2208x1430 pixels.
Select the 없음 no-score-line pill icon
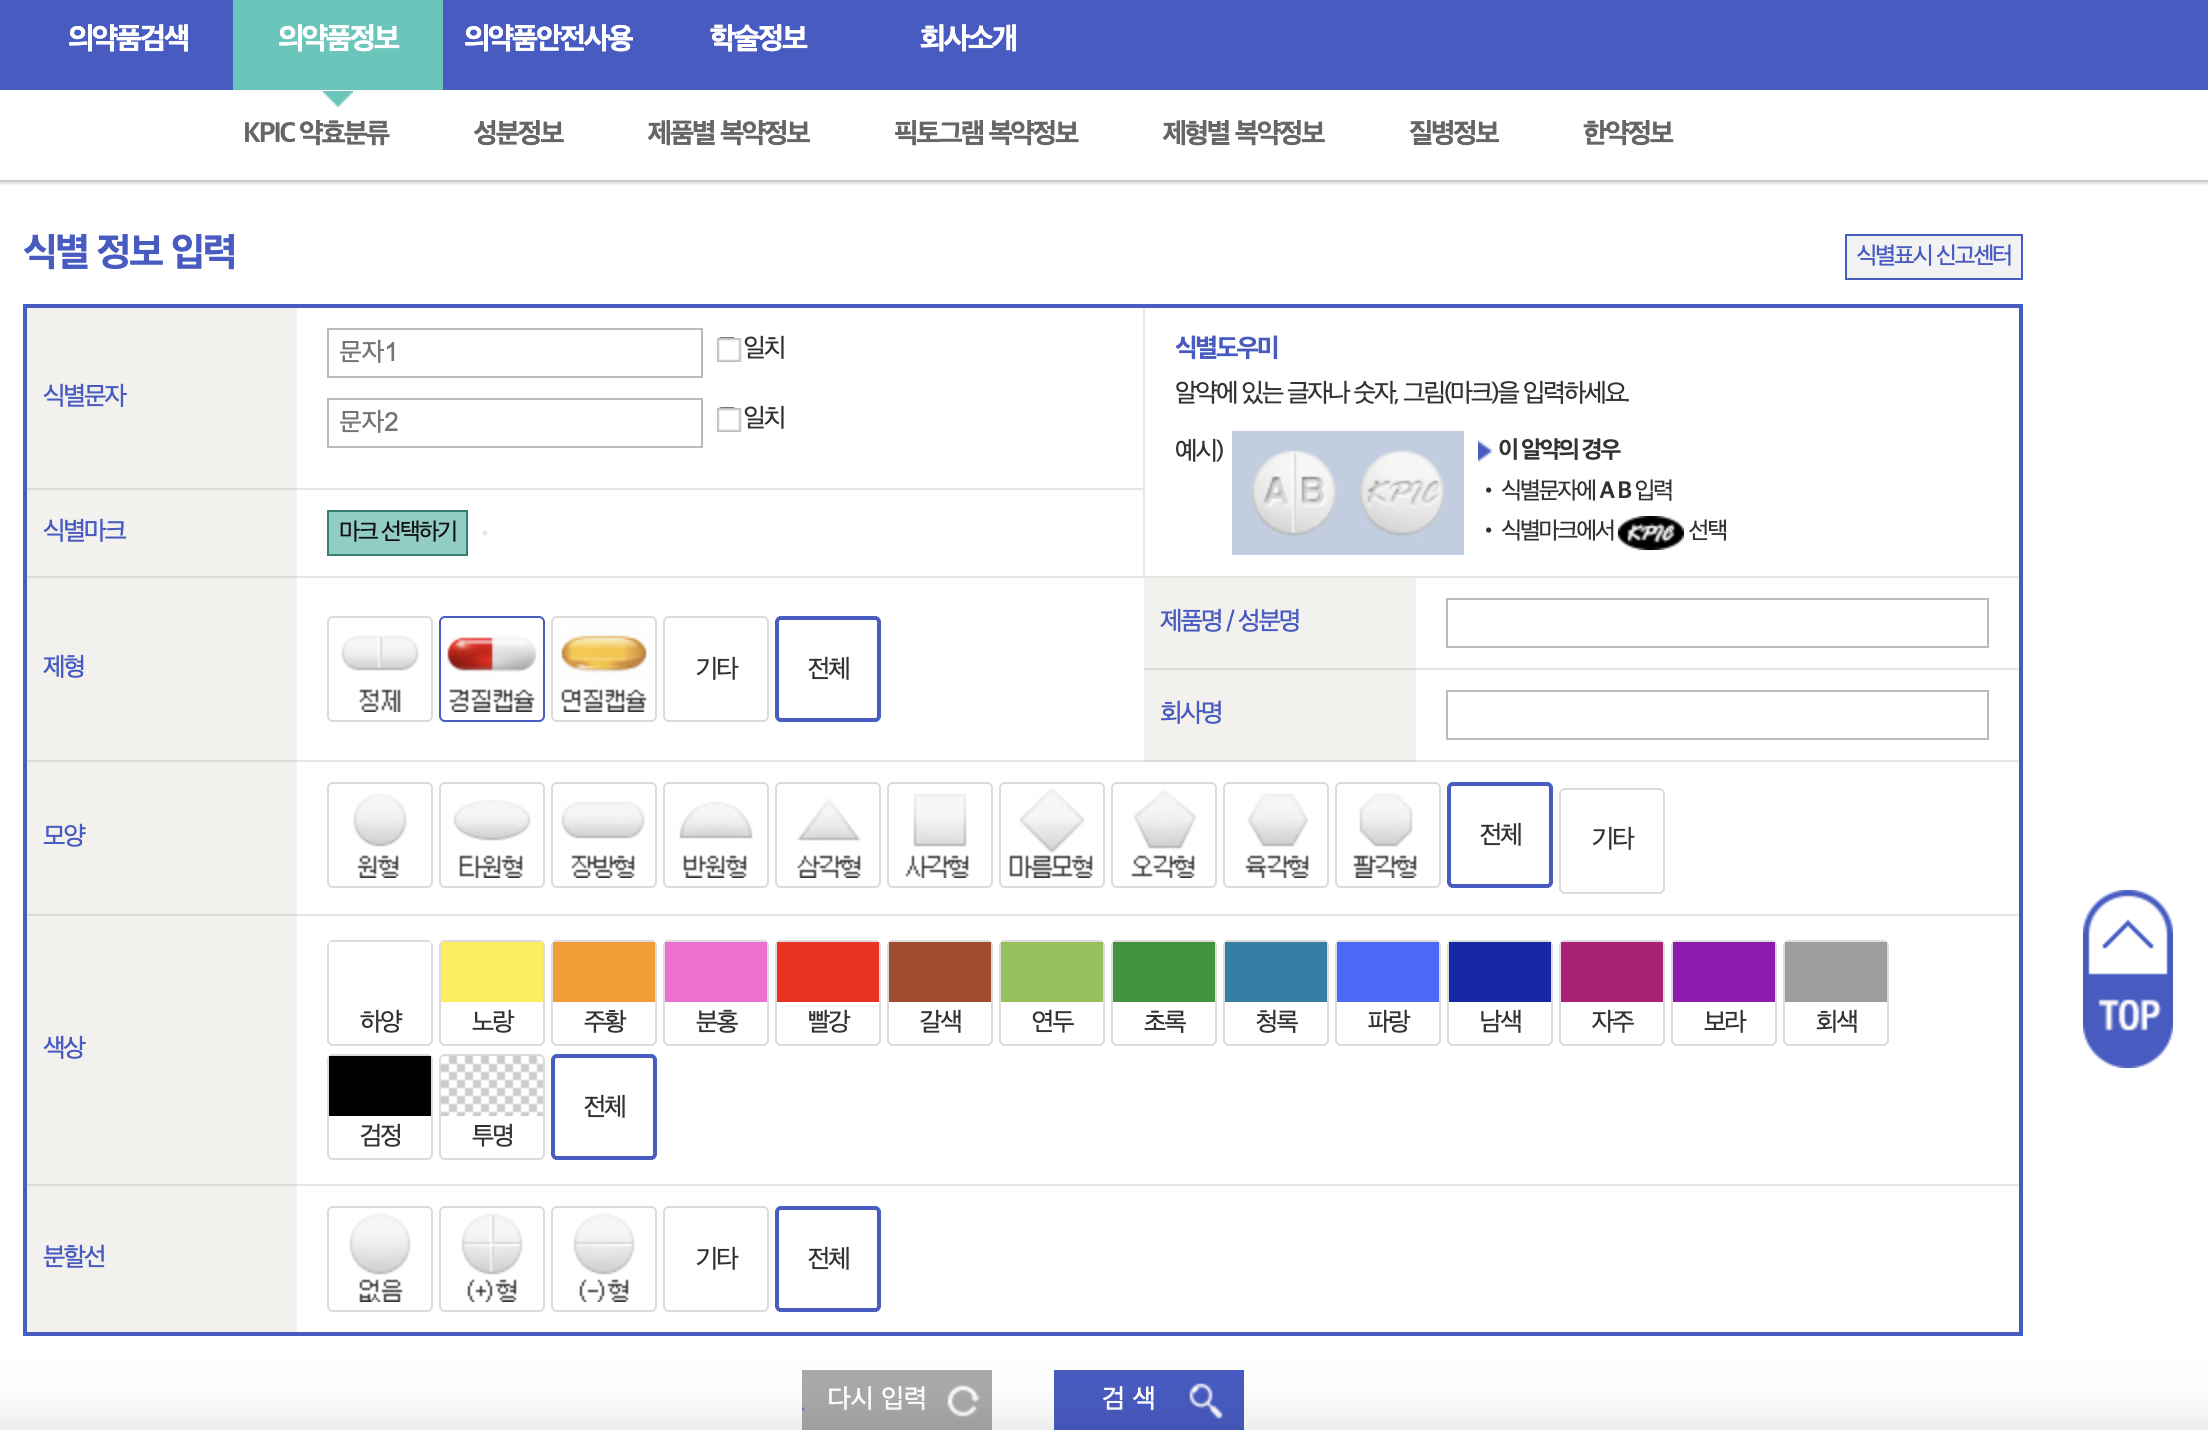[x=380, y=1258]
